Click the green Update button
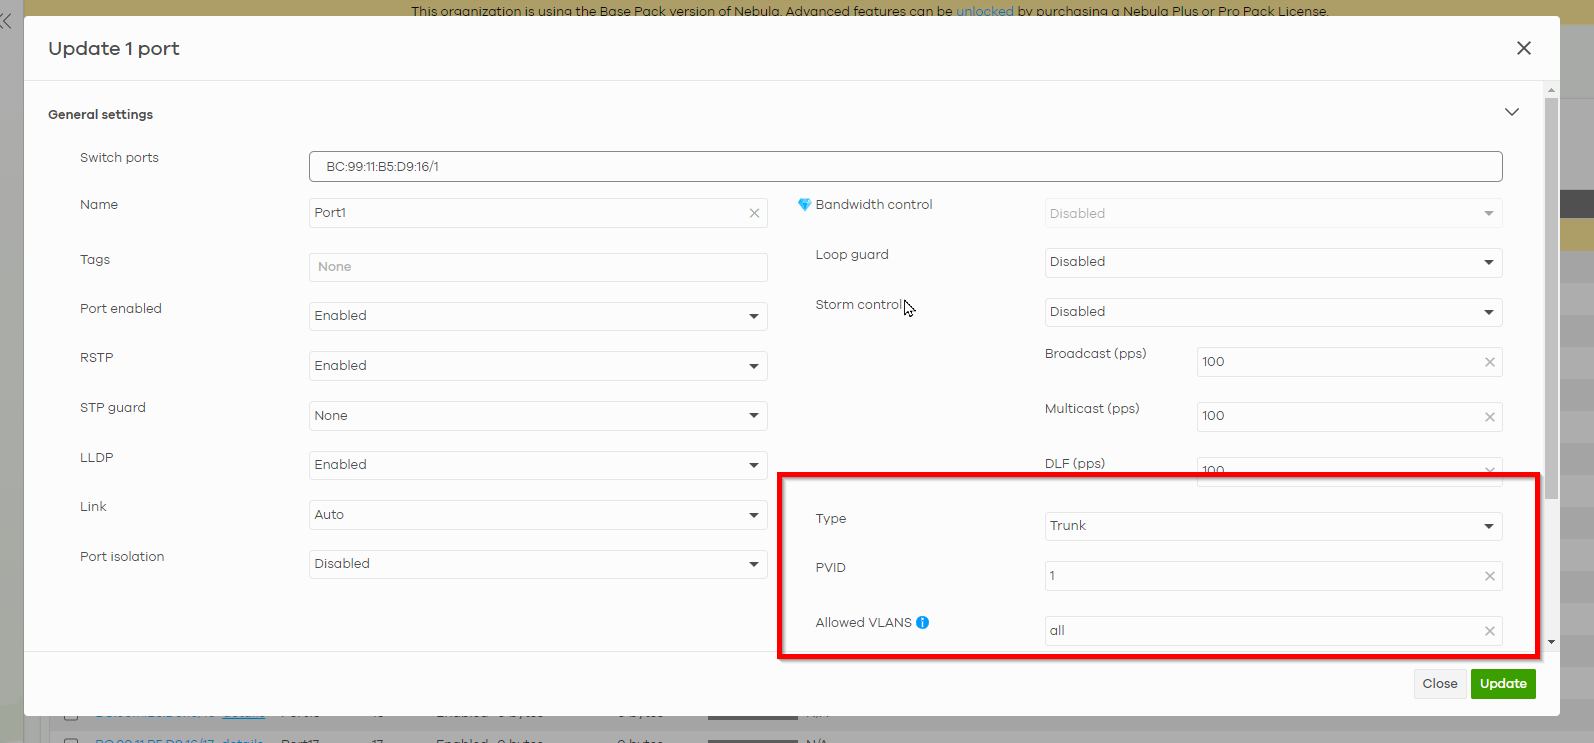Screen dimensions: 1594x743 coord(1502,684)
